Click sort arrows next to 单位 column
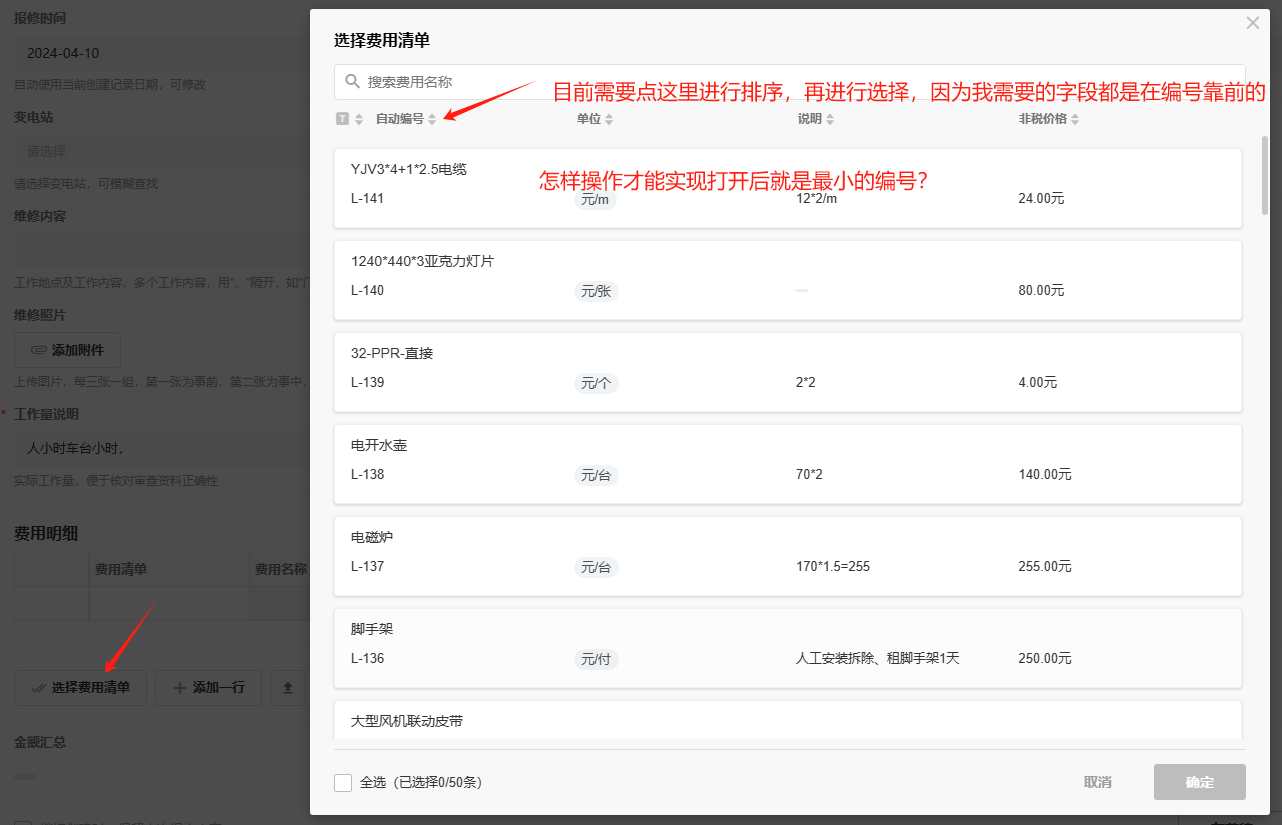Screen dimensions: 1282x825 pyautogui.click(x=609, y=120)
